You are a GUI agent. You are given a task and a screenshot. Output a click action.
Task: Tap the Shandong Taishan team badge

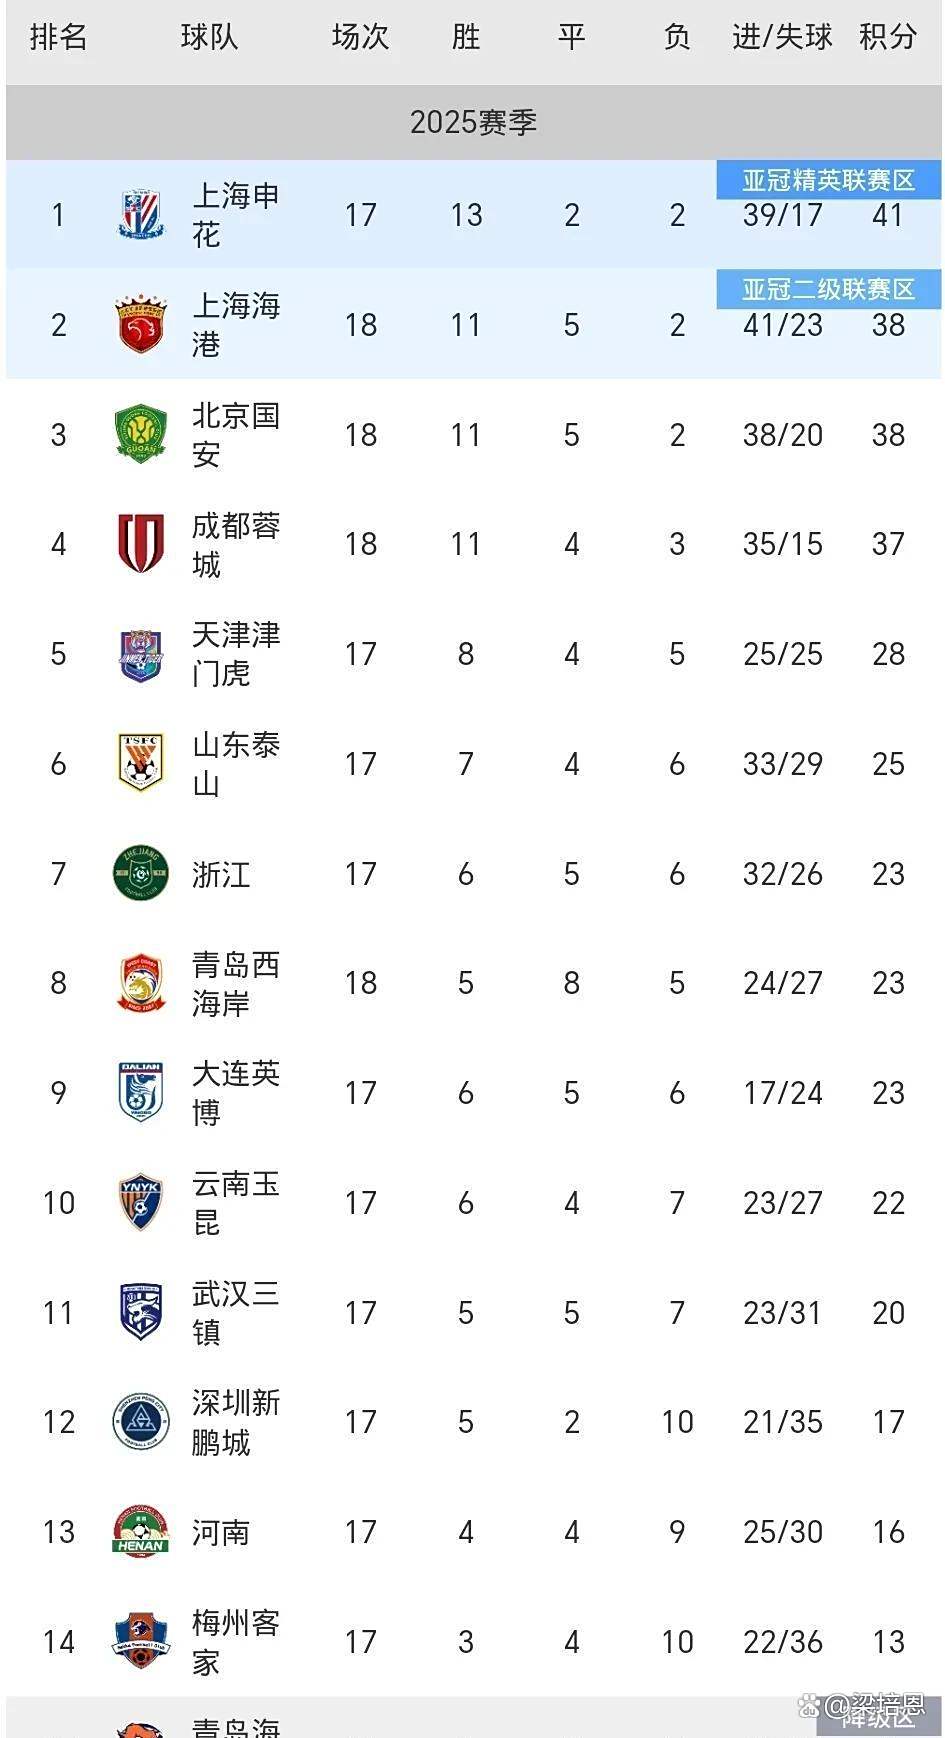[x=140, y=763]
